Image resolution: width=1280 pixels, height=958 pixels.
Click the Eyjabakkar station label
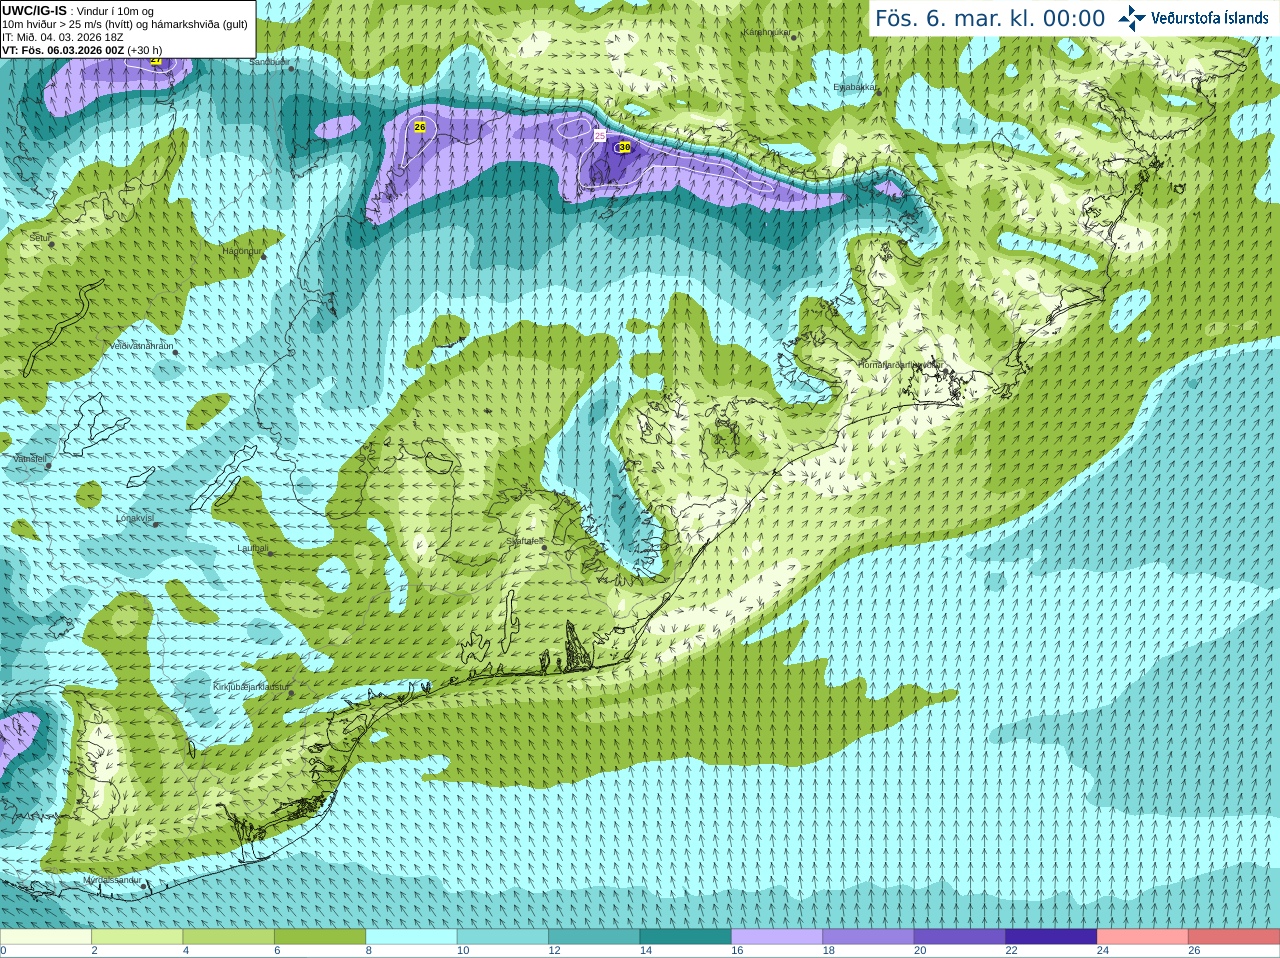855,87
